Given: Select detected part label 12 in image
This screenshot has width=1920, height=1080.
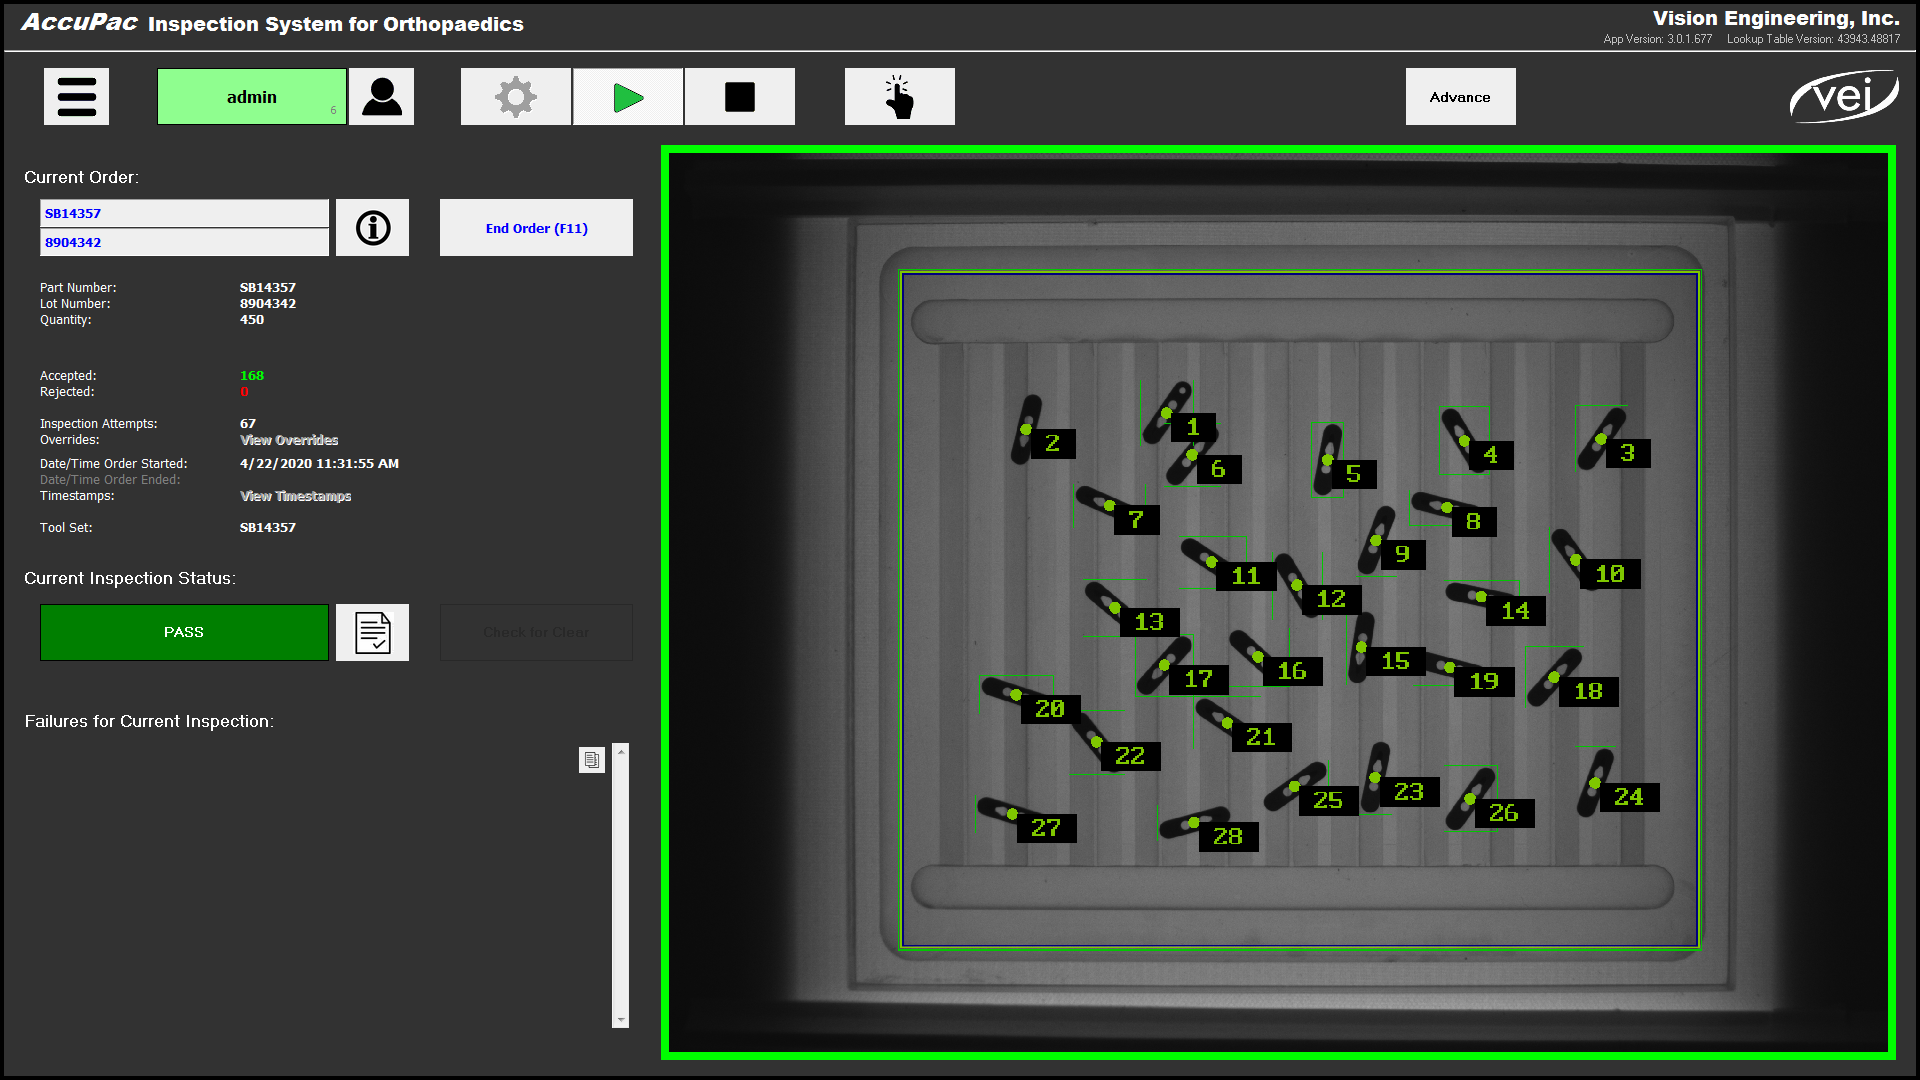Looking at the screenshot, I should click(x=1331, y=599).
